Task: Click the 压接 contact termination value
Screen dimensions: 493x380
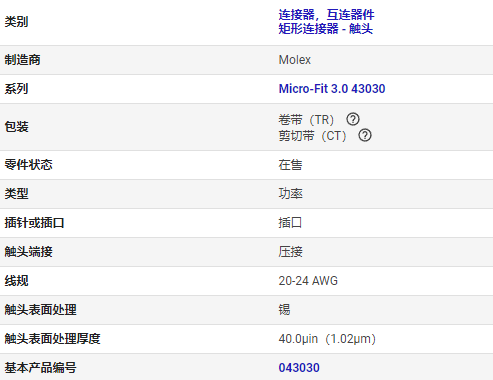Action: (290, 252)
